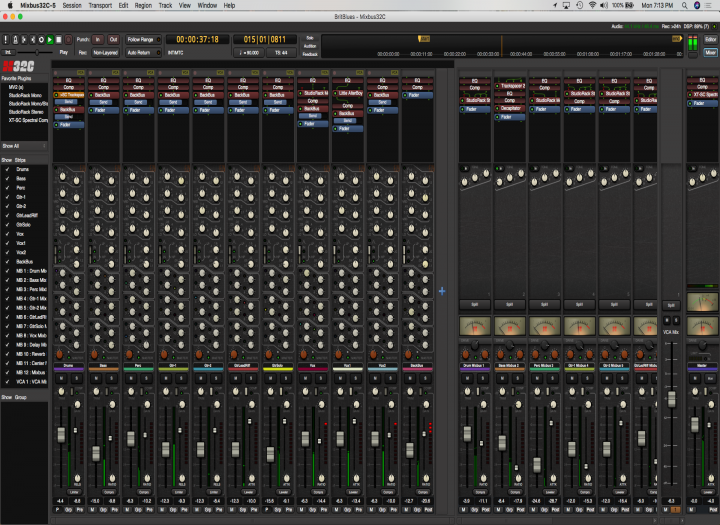The image size is (720, 525).
Task: Jump to session end with transport icon
Action: click(32, 40)
